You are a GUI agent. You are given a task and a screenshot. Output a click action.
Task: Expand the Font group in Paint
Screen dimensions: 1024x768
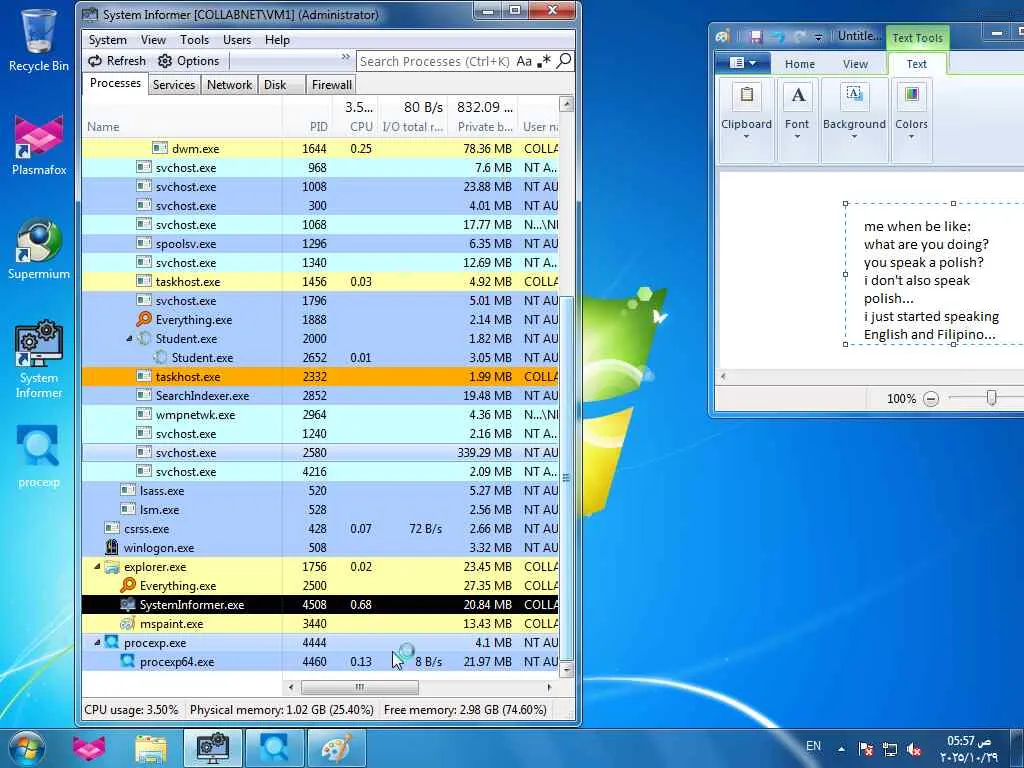(797, 120)
